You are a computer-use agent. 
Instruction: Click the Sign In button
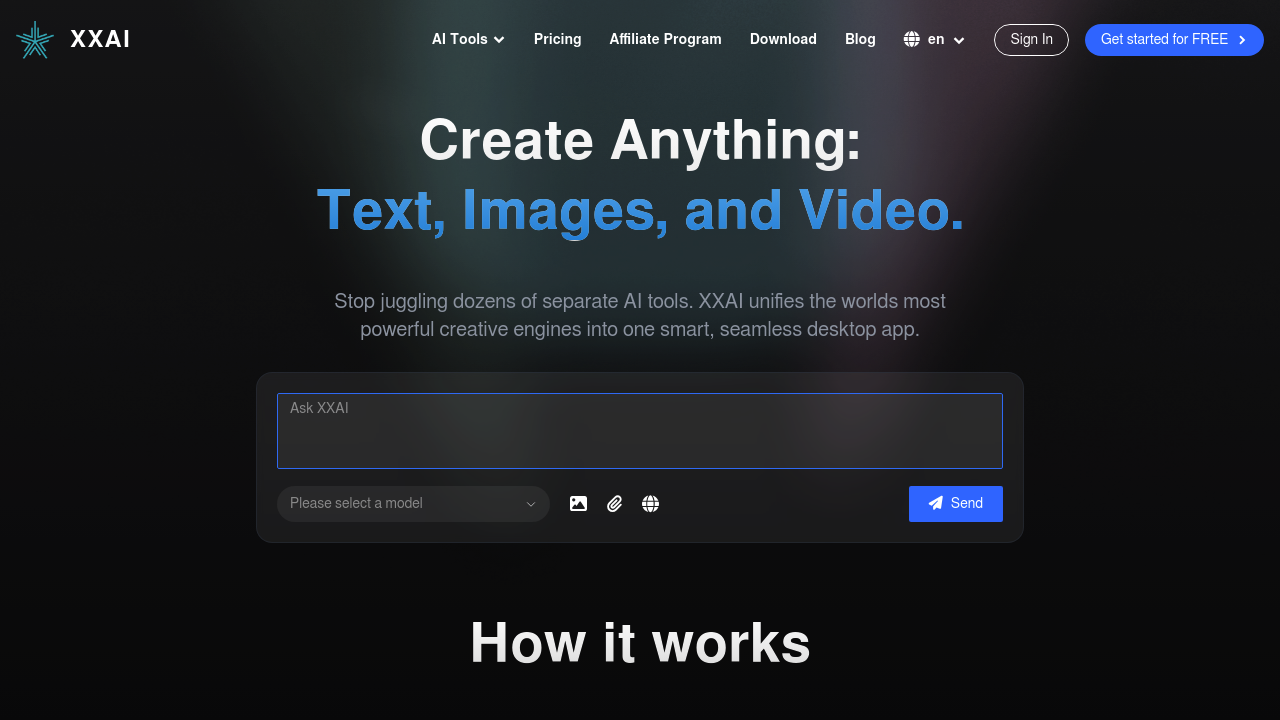(x=1031, y=40)
